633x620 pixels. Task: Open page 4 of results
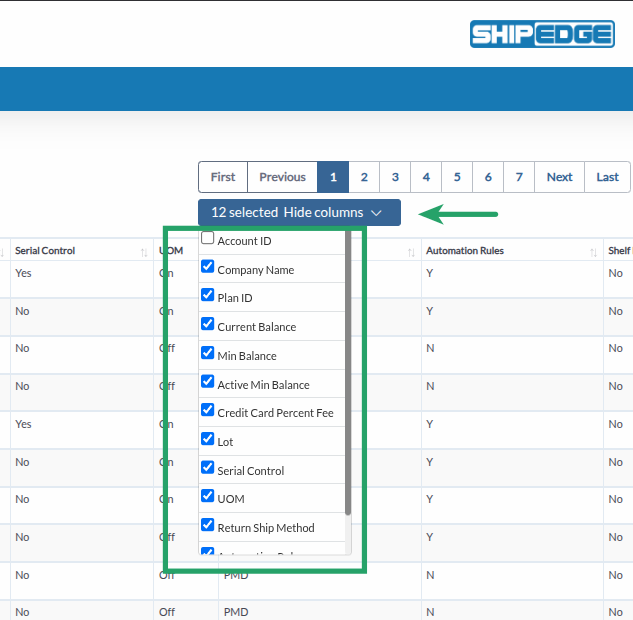pos(426,177)
